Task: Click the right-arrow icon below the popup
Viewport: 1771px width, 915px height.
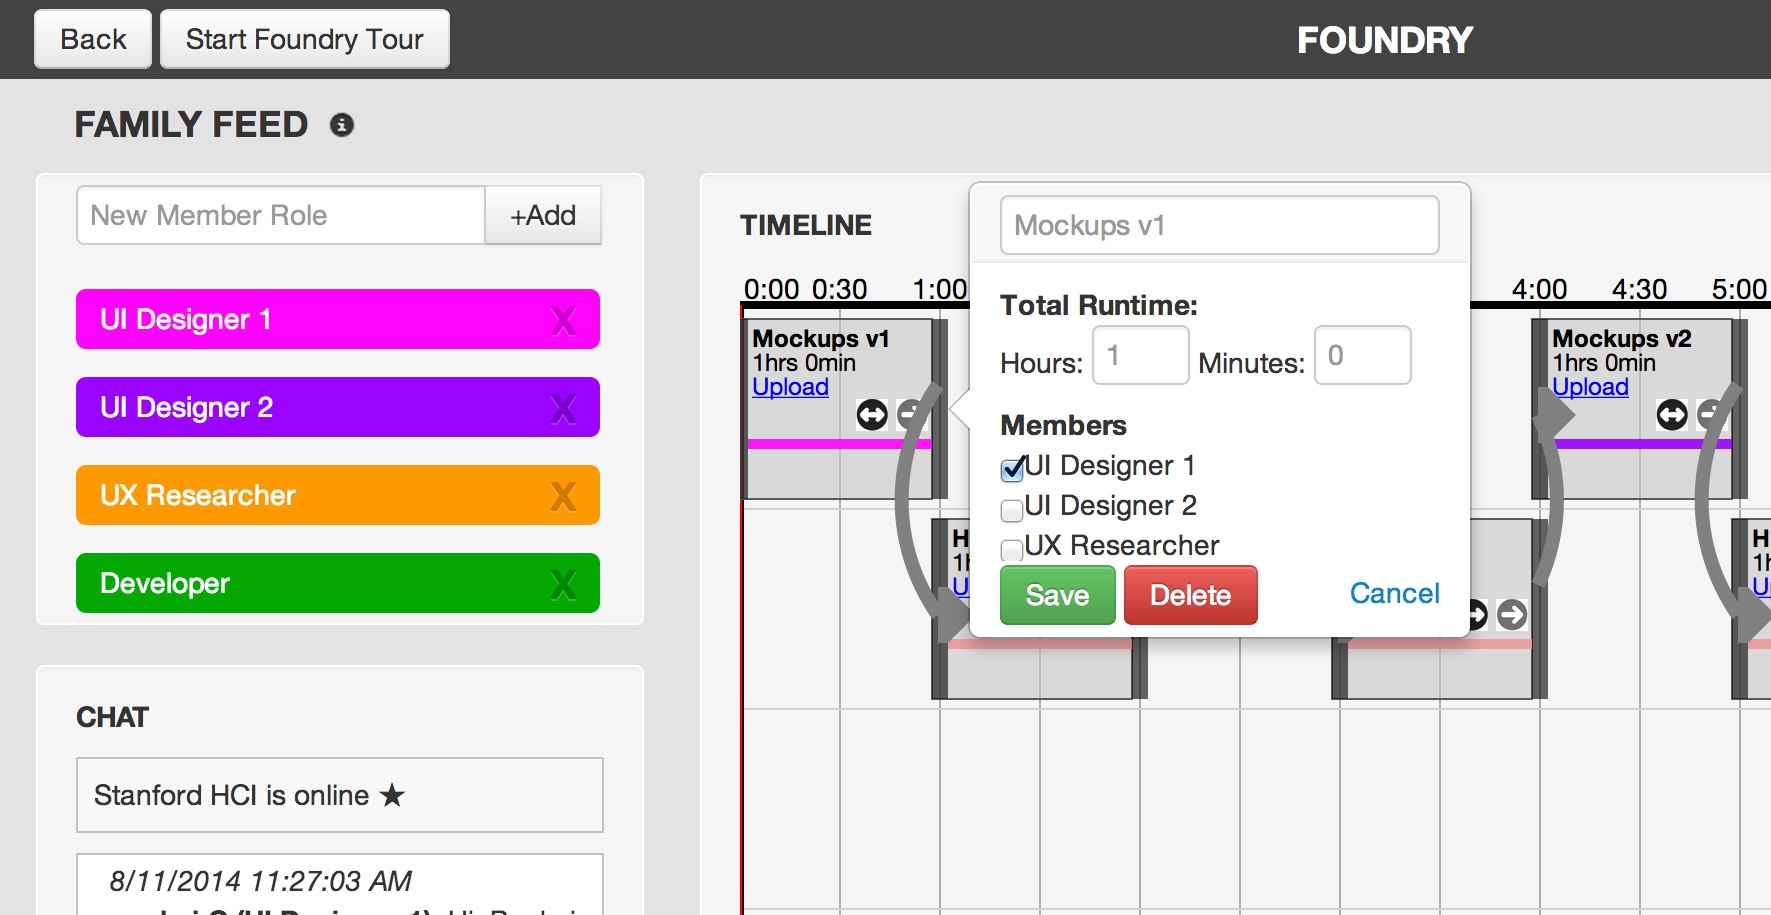Action: pos(1512,614)
